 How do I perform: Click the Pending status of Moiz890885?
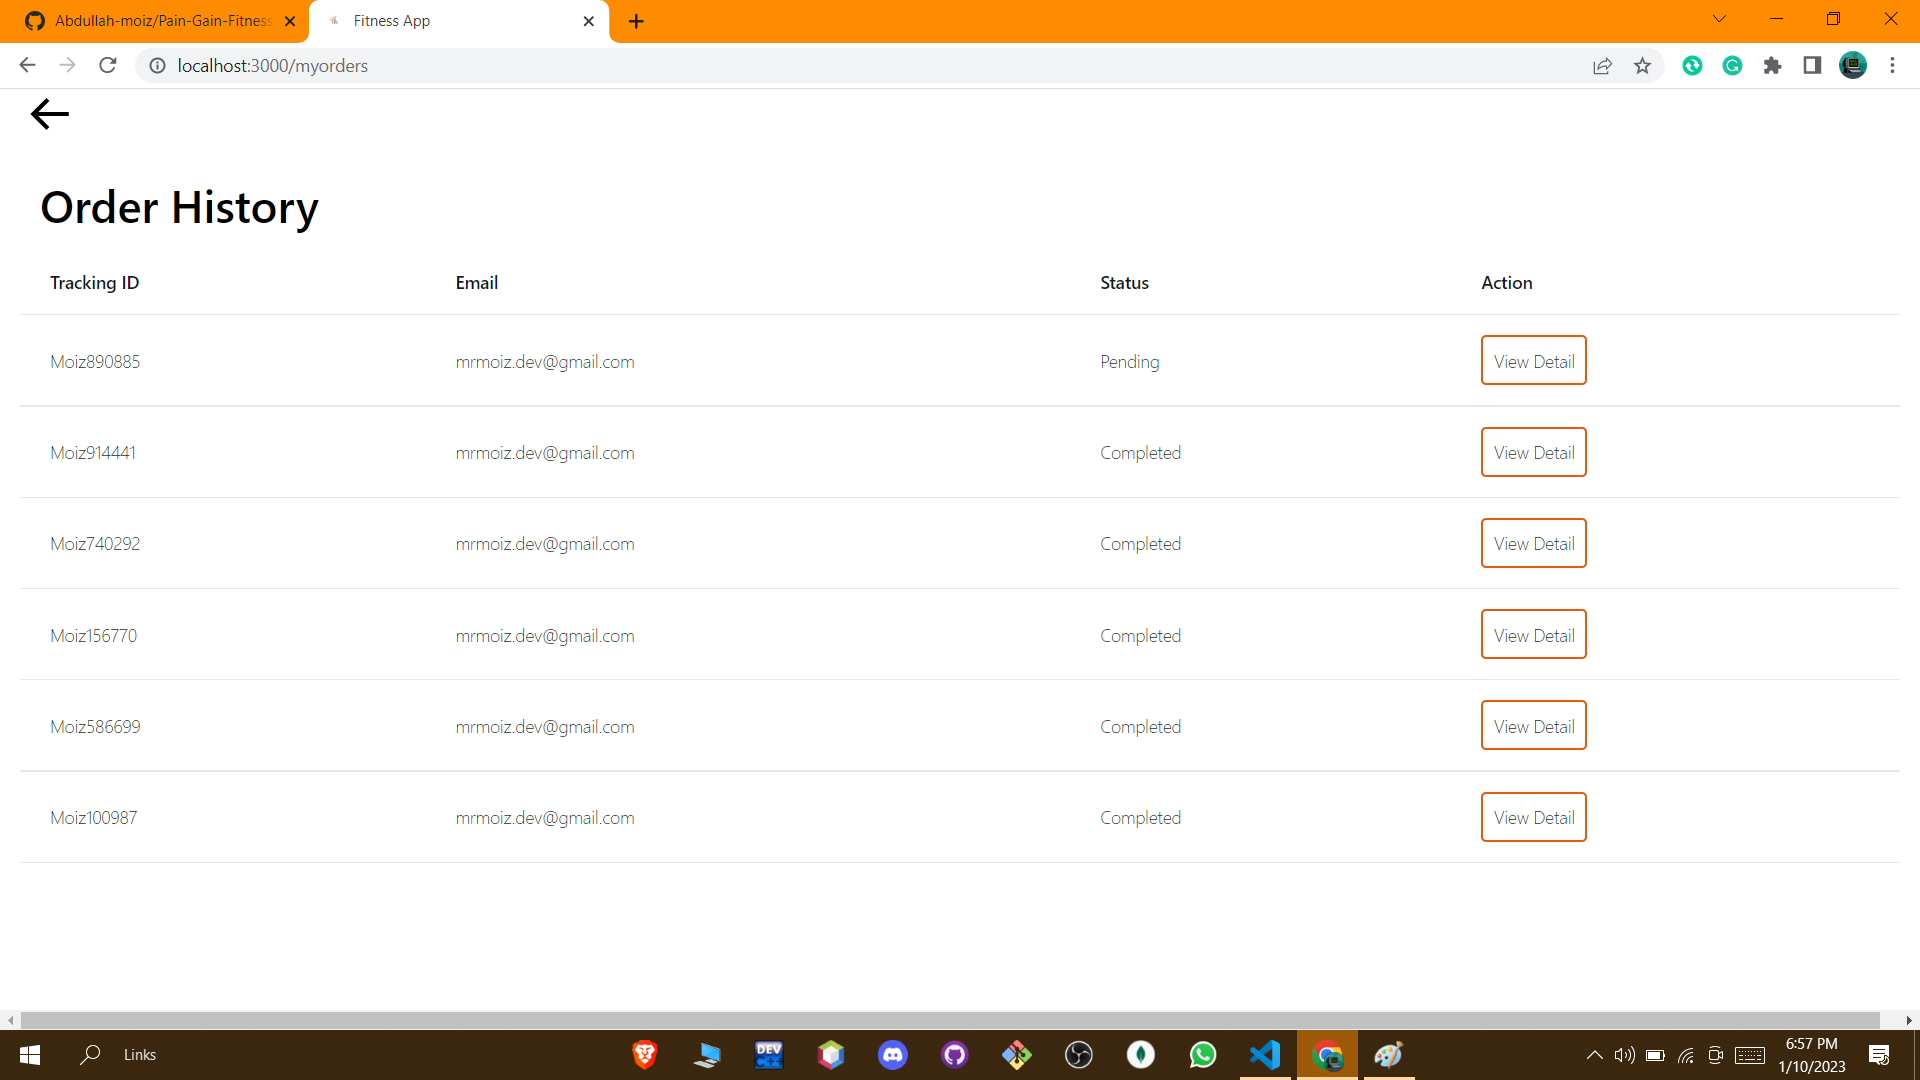click(1129, 362)
